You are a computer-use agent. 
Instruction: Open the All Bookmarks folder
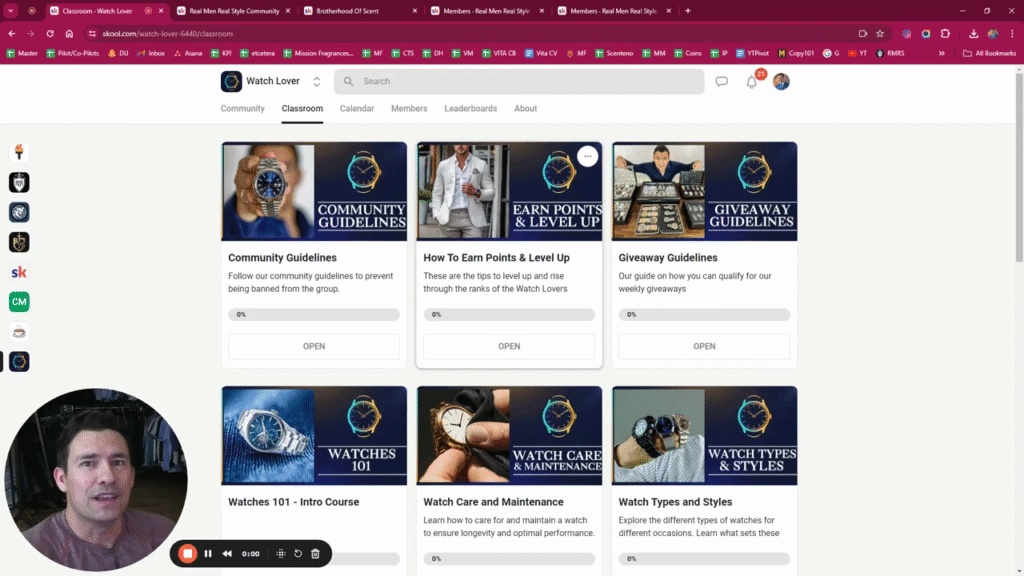point(989,54)
